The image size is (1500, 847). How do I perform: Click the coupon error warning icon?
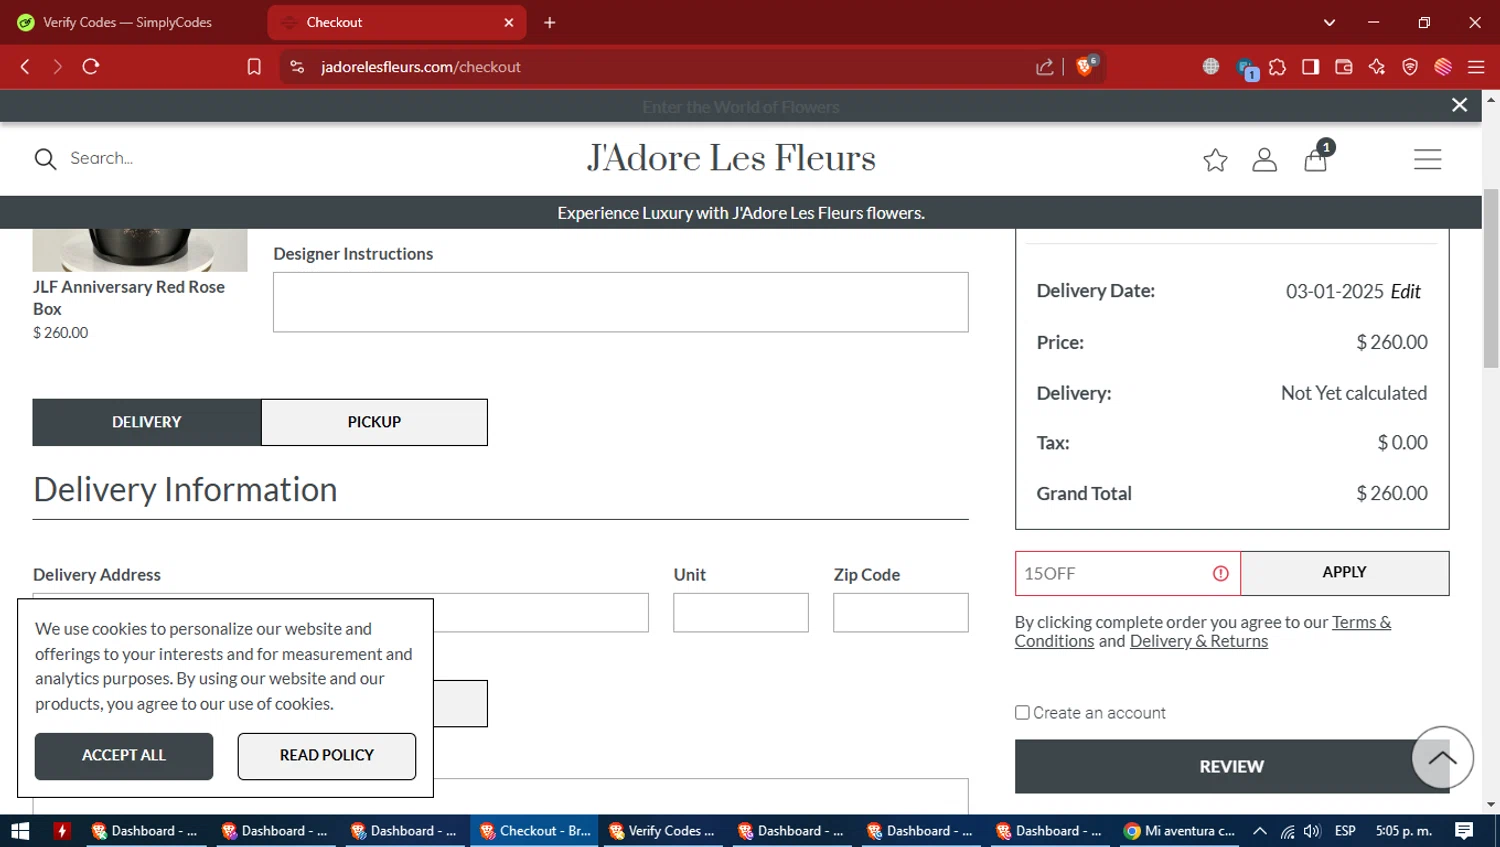point(1221,573)
